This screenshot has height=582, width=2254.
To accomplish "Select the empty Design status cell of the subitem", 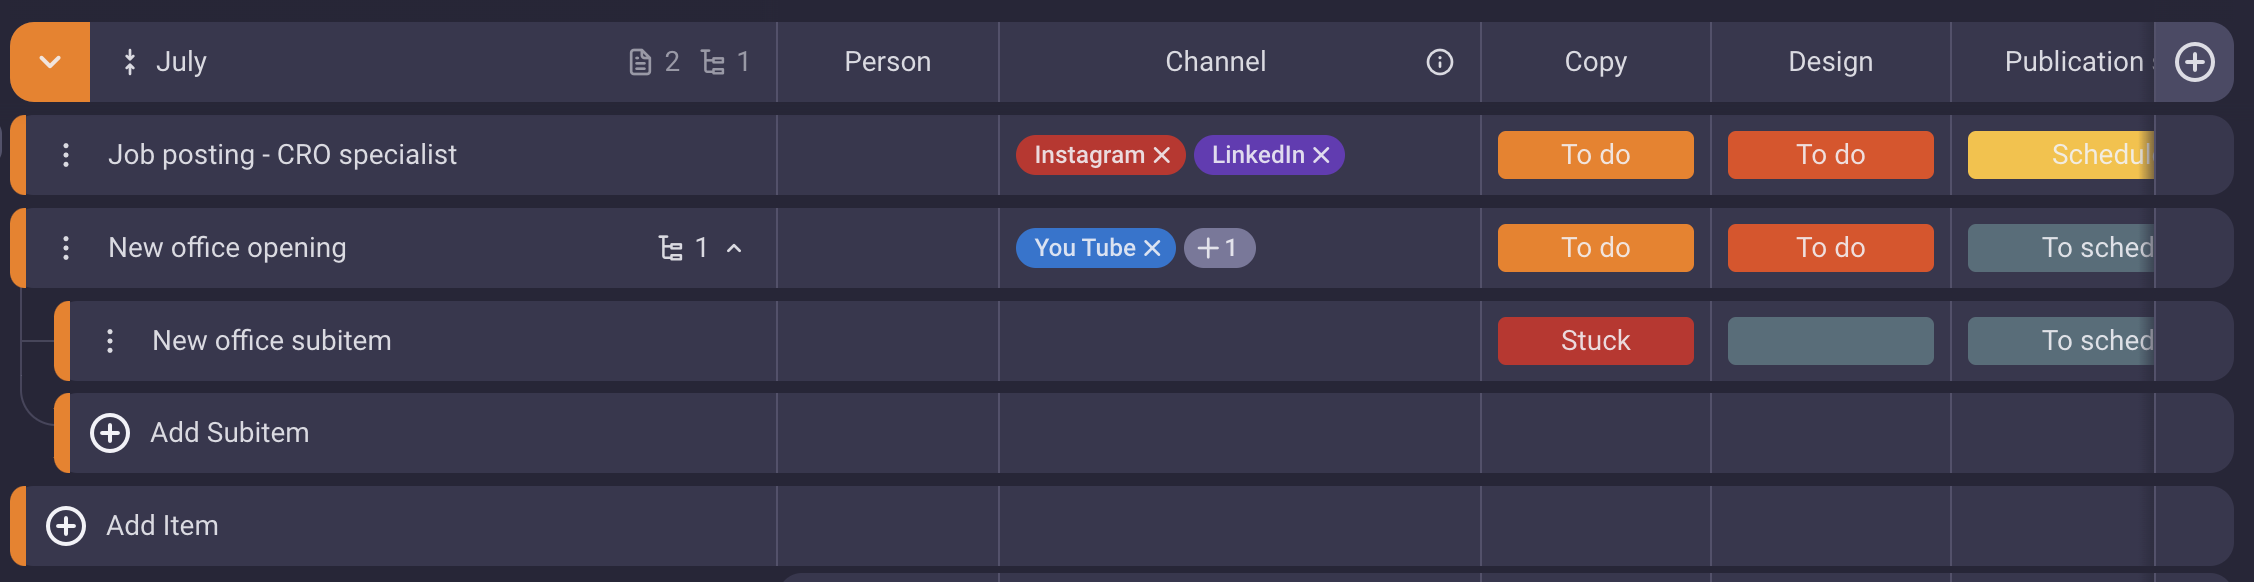I will [1830, 341].
